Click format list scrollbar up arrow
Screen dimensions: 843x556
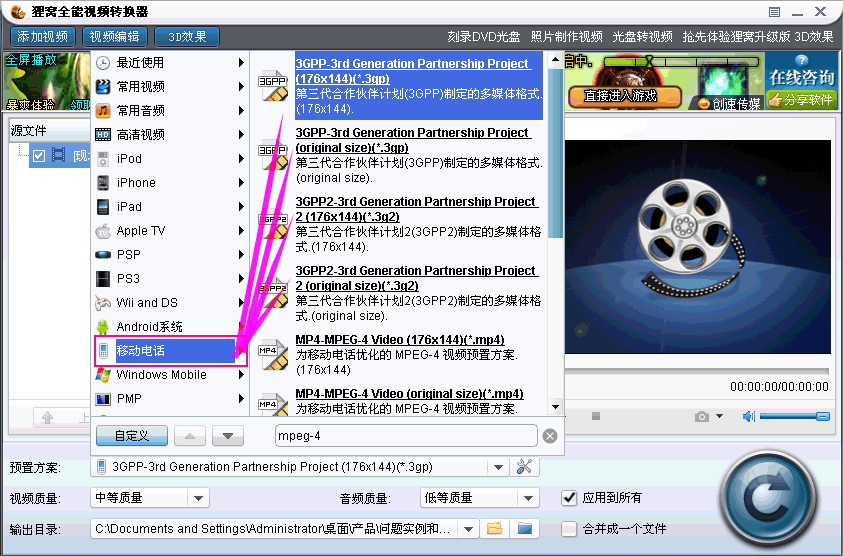click(556, 59)
